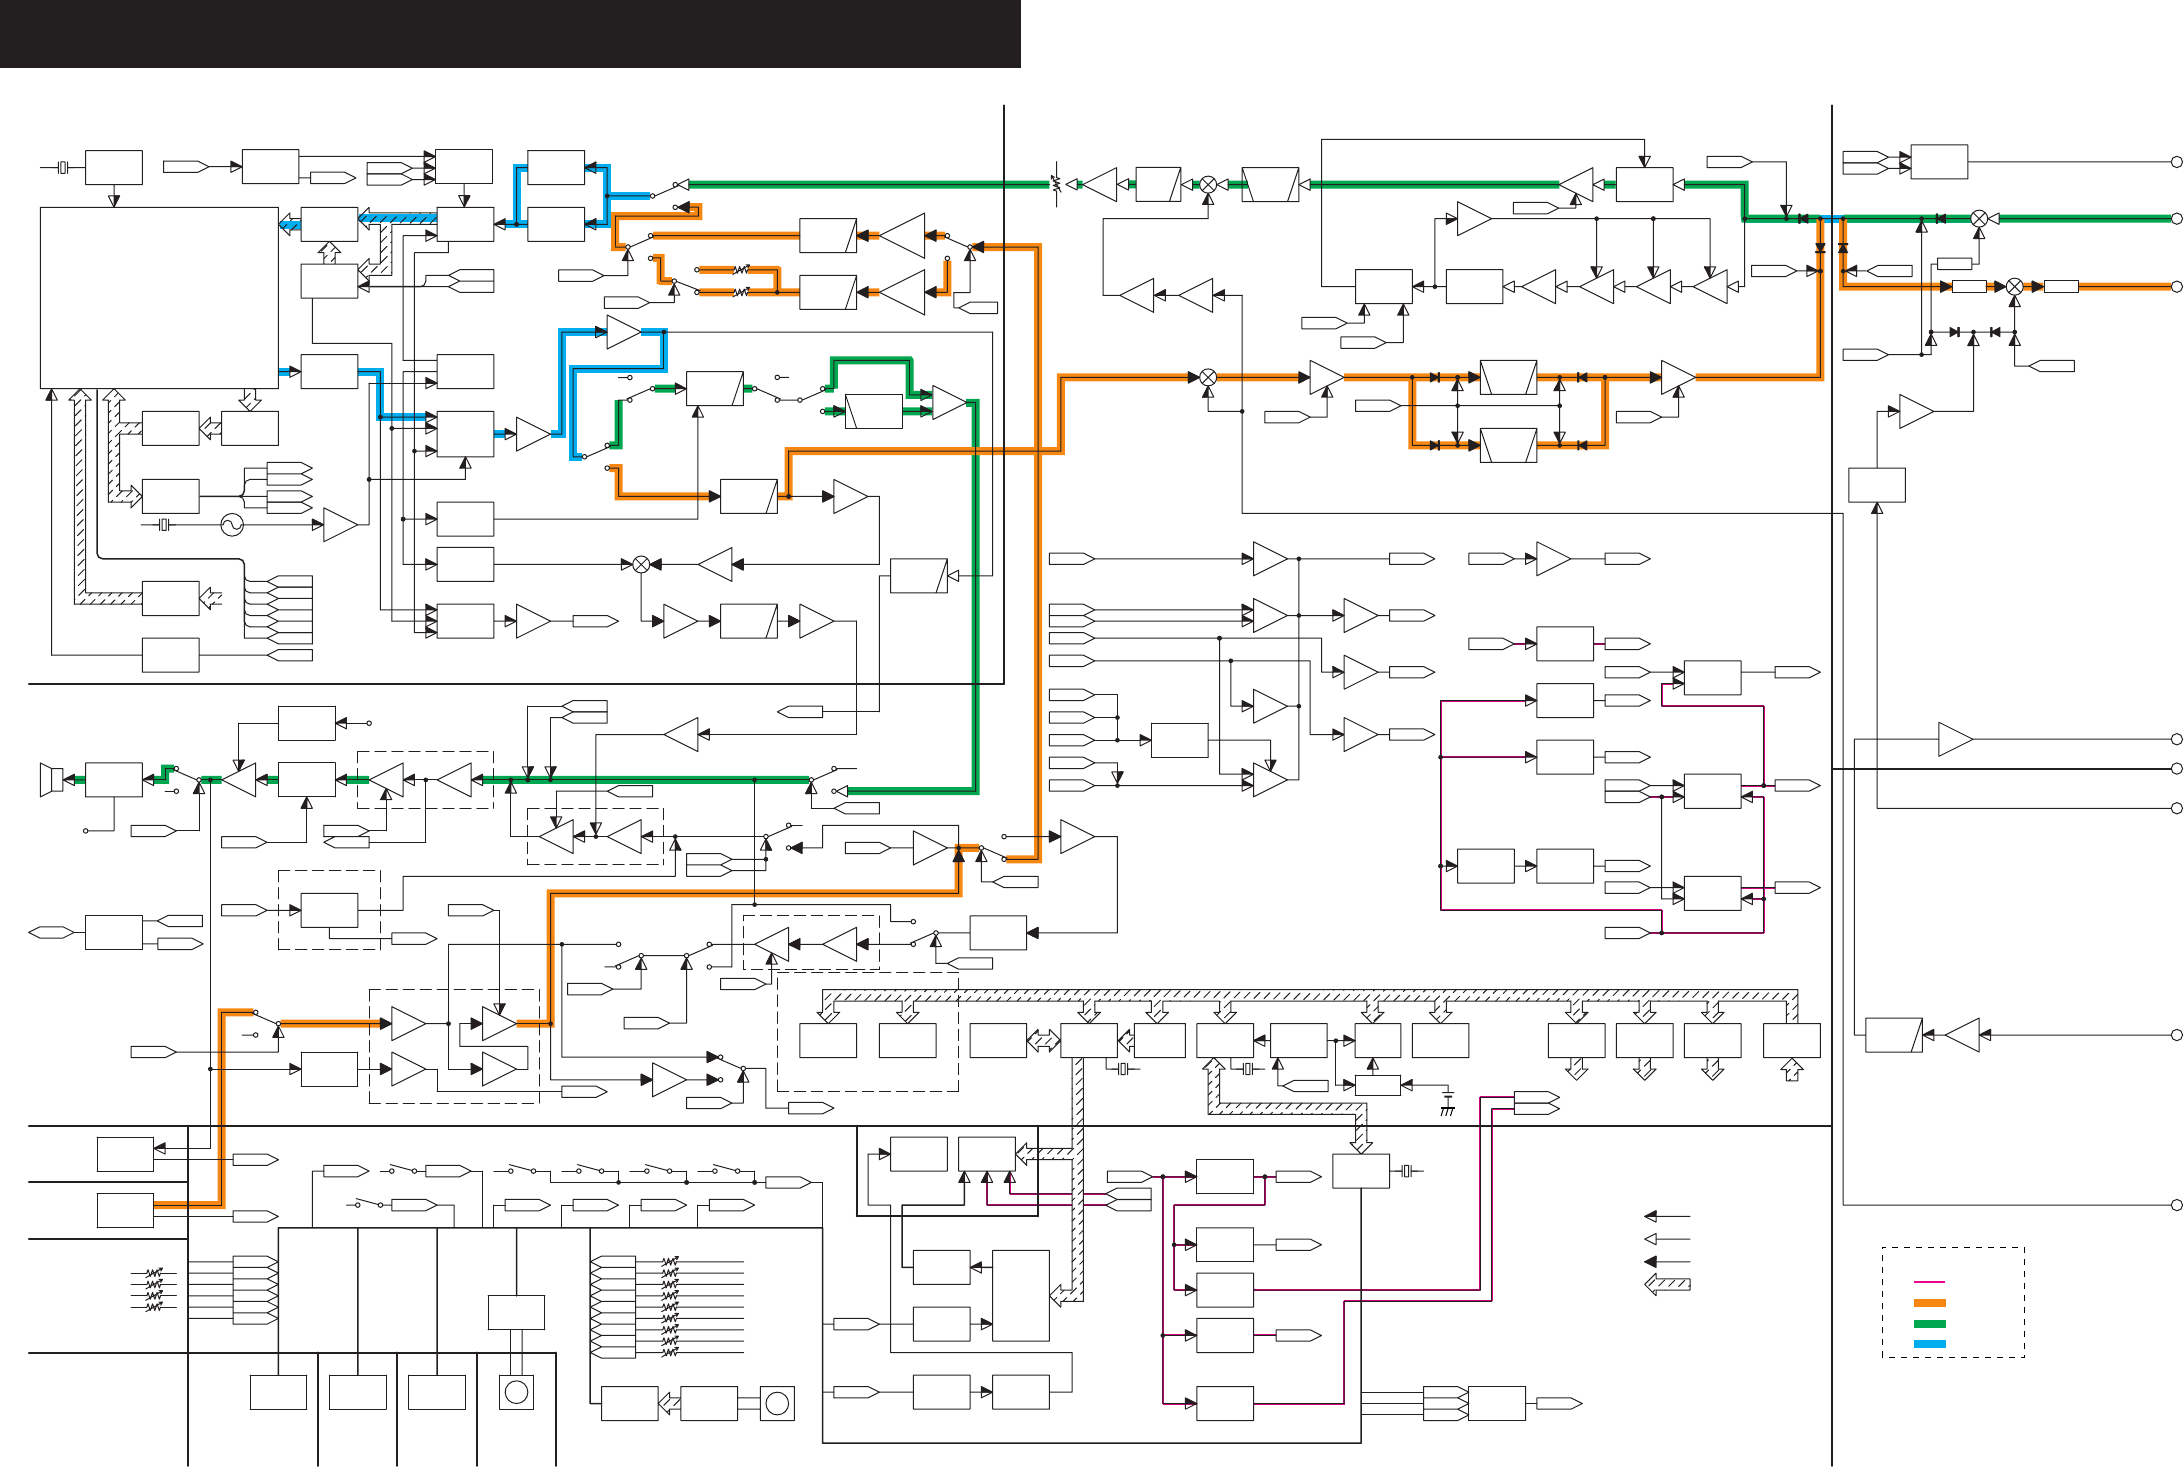Select the blue bar in the legend box
Viewport: 2184px width, 1467px height.
[x=1929, y=1344]
